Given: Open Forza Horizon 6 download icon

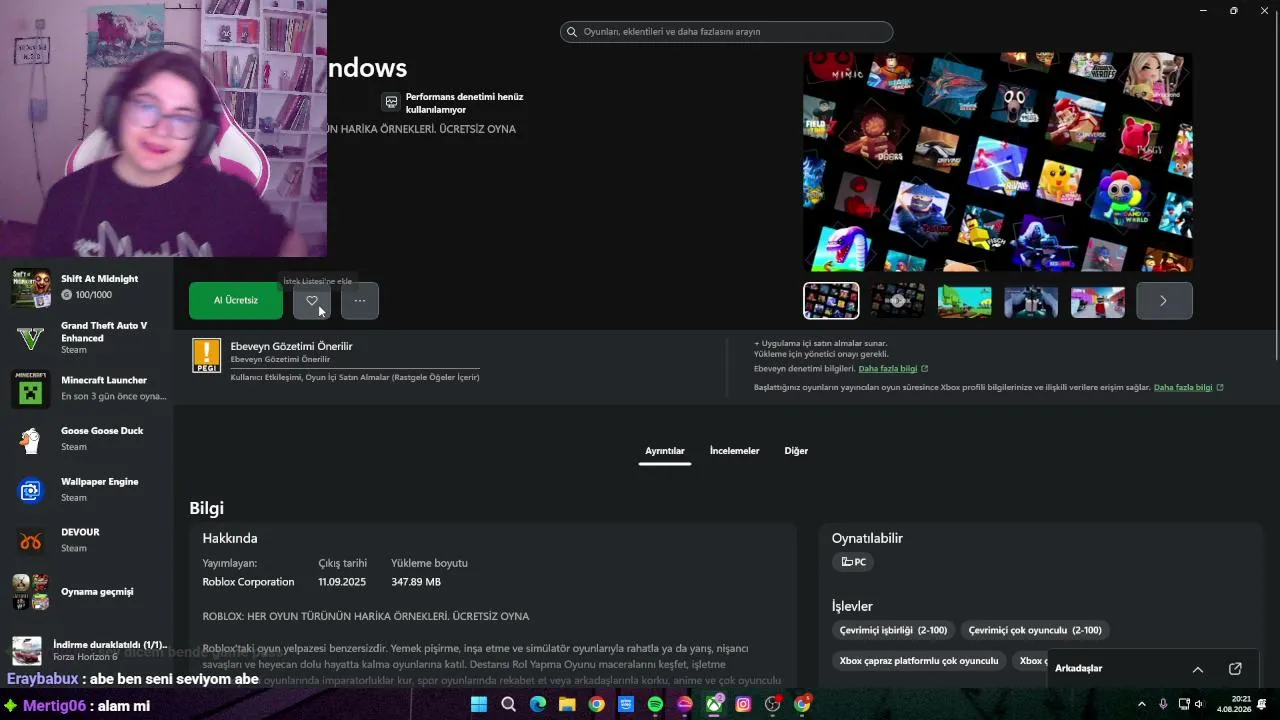Looking at the screenshot, I should 27,650.
